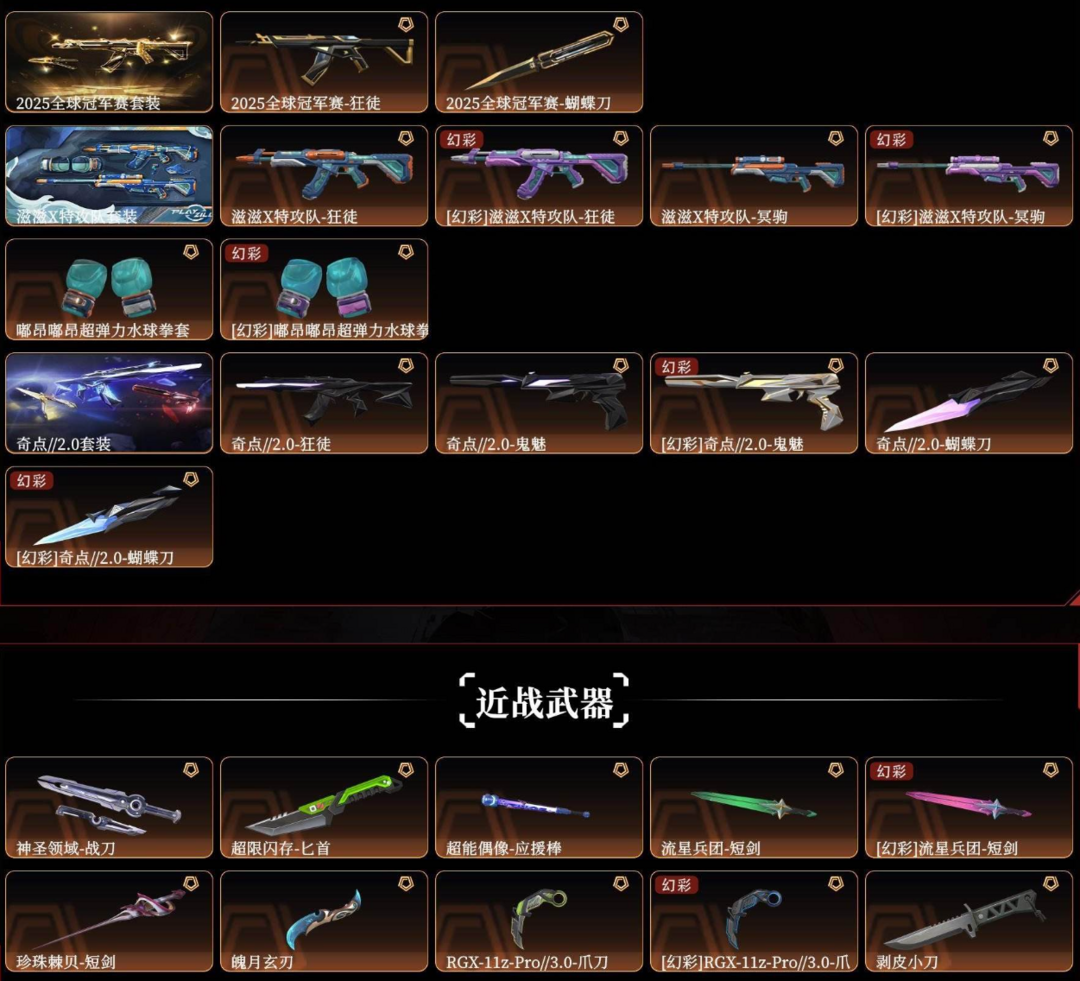Click the badge icon on 剥皮小刀 card
The image size is (1080, 981).
[x=1050, y=883]
